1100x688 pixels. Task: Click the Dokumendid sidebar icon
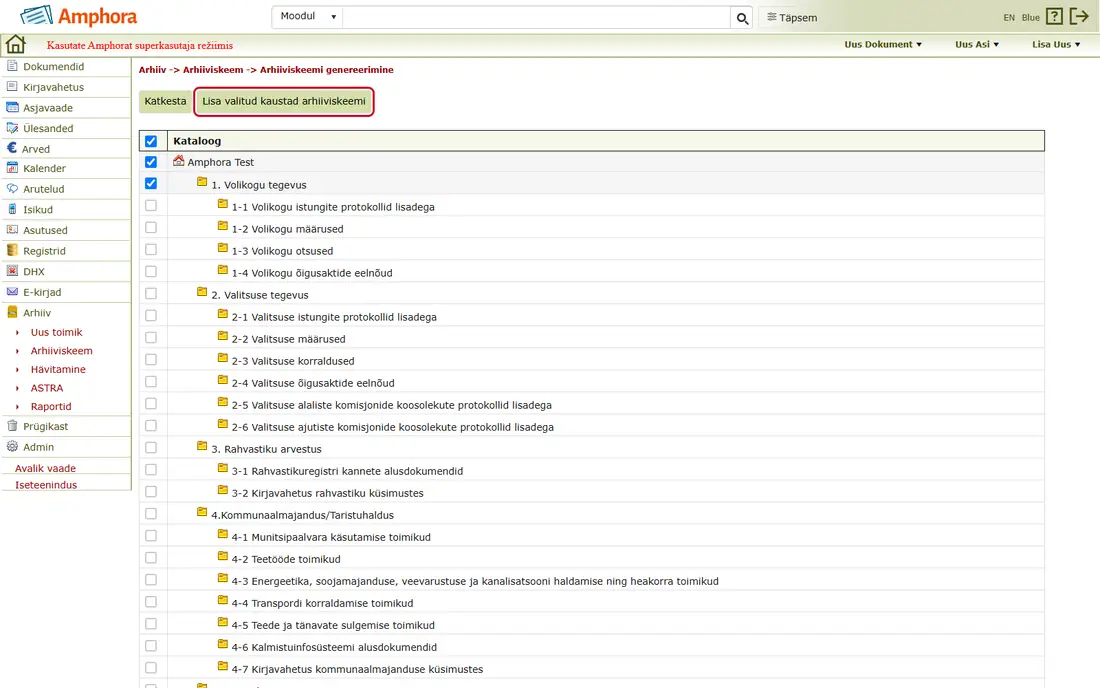click(x=12, y=66)
